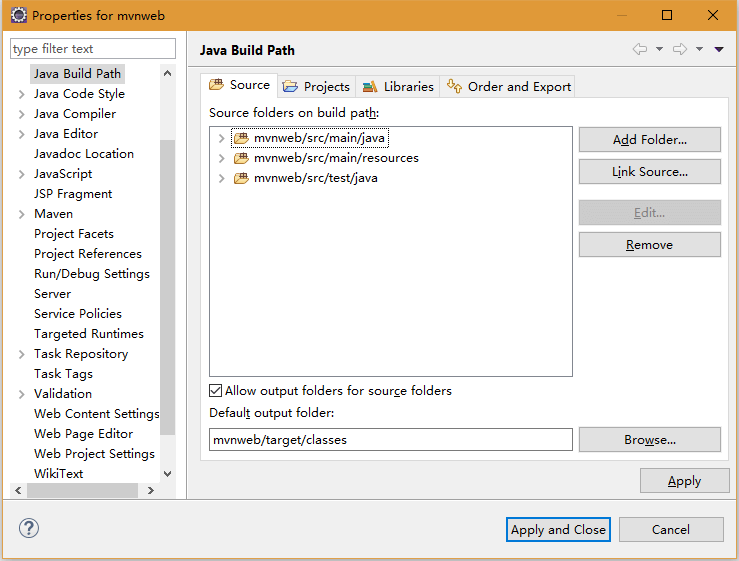
Task: Click the sidebar horizontal scrollbar thumb
Action: pyautogui.click(x=82, y=491)
